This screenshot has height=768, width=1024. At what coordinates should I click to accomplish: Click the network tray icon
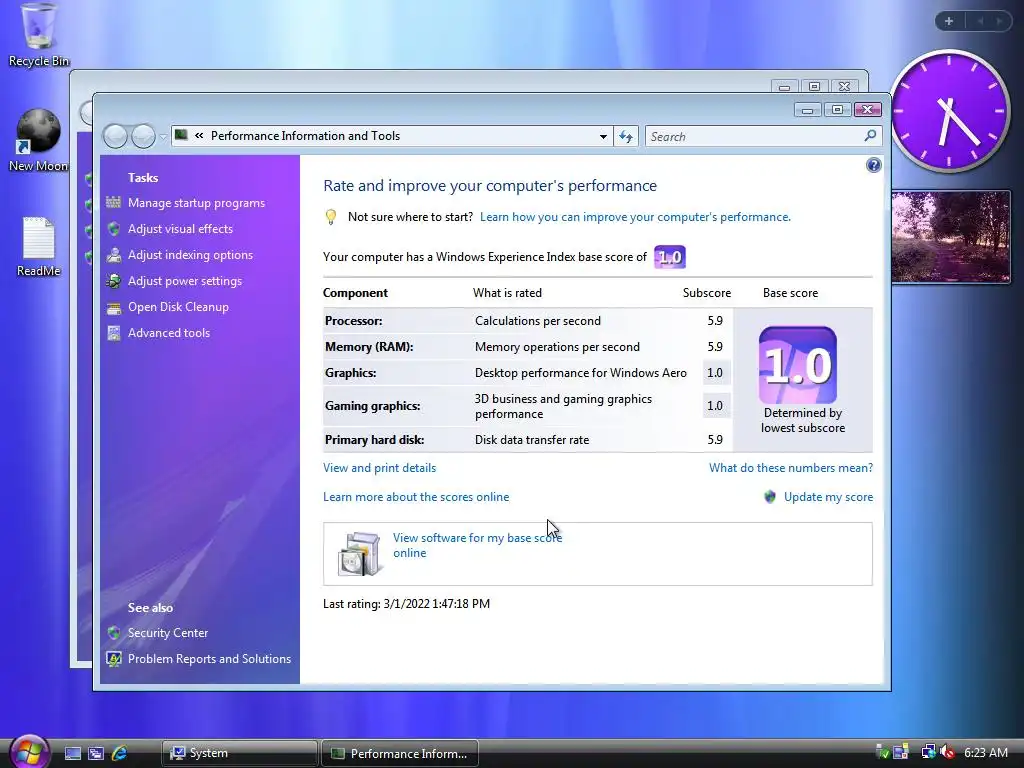coord(928,753)
